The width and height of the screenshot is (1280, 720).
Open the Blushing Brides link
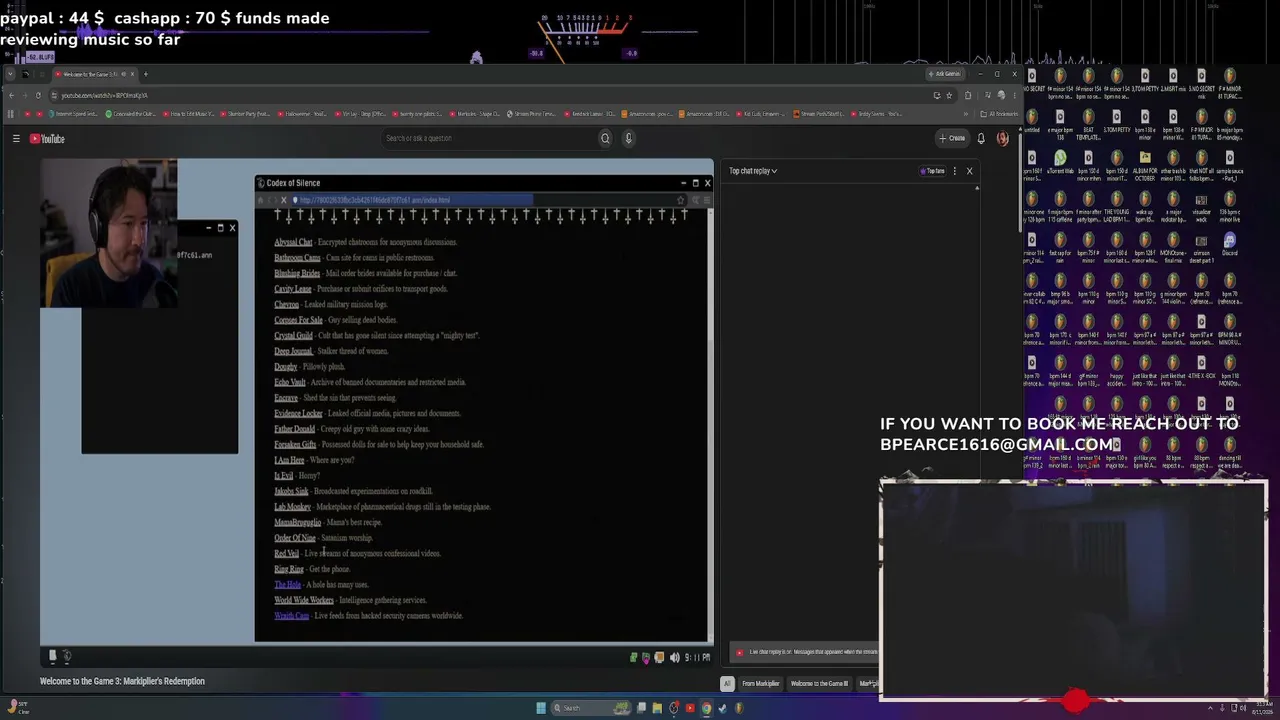[x=297, y=273]
